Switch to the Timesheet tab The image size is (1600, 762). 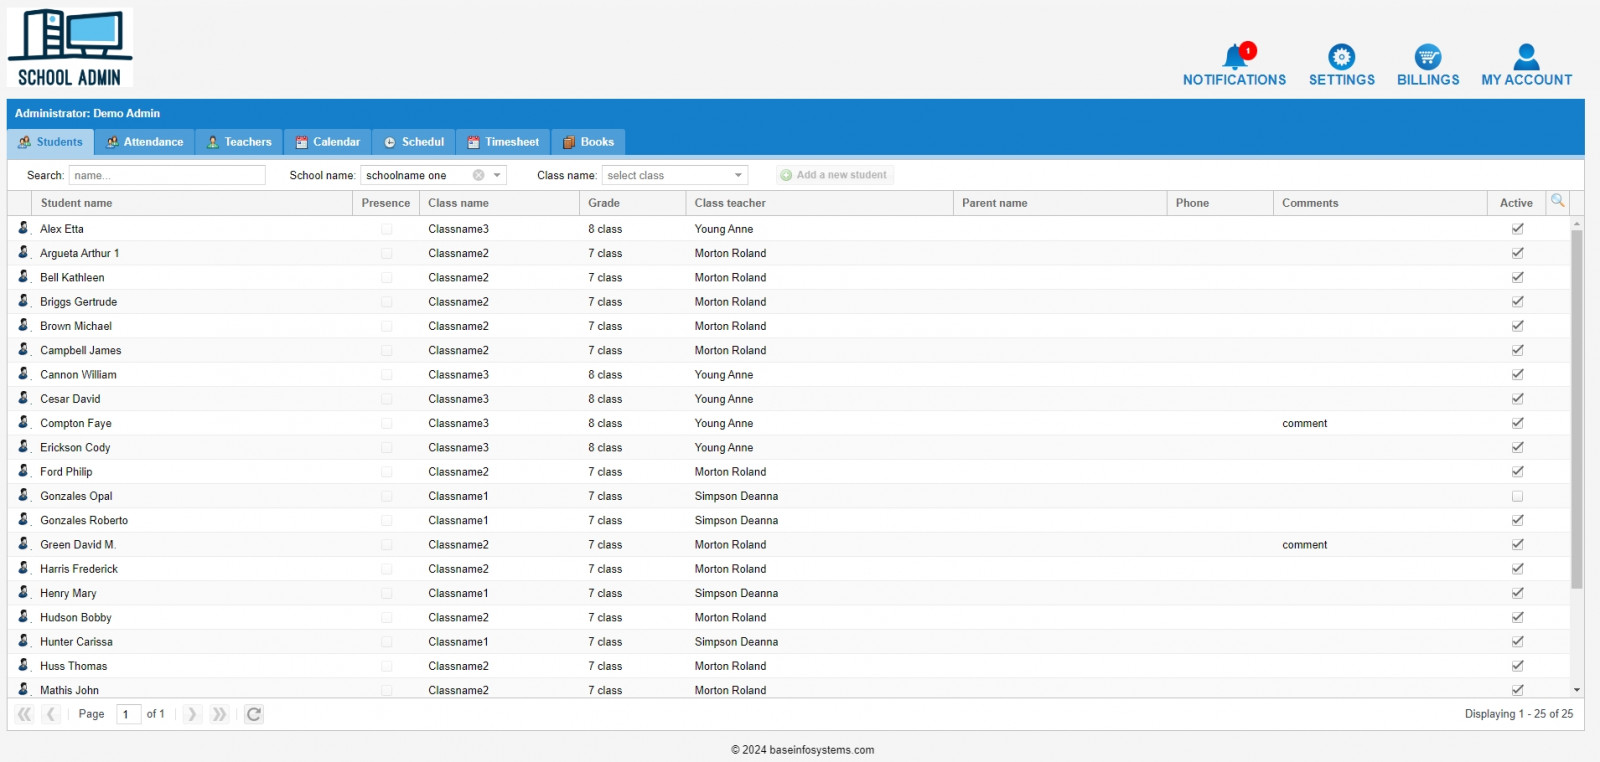pos(503,142)
